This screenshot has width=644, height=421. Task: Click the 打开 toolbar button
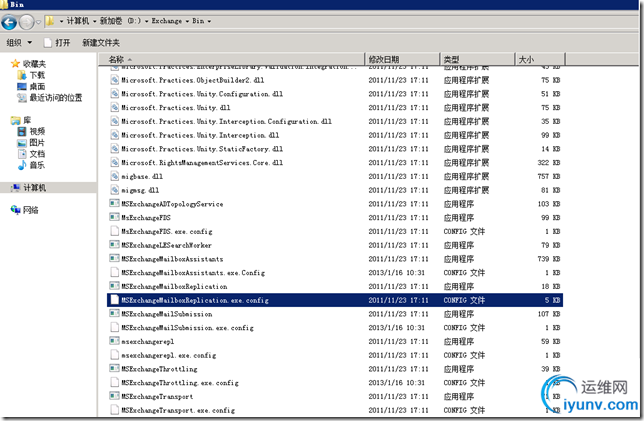coord(58,42)
